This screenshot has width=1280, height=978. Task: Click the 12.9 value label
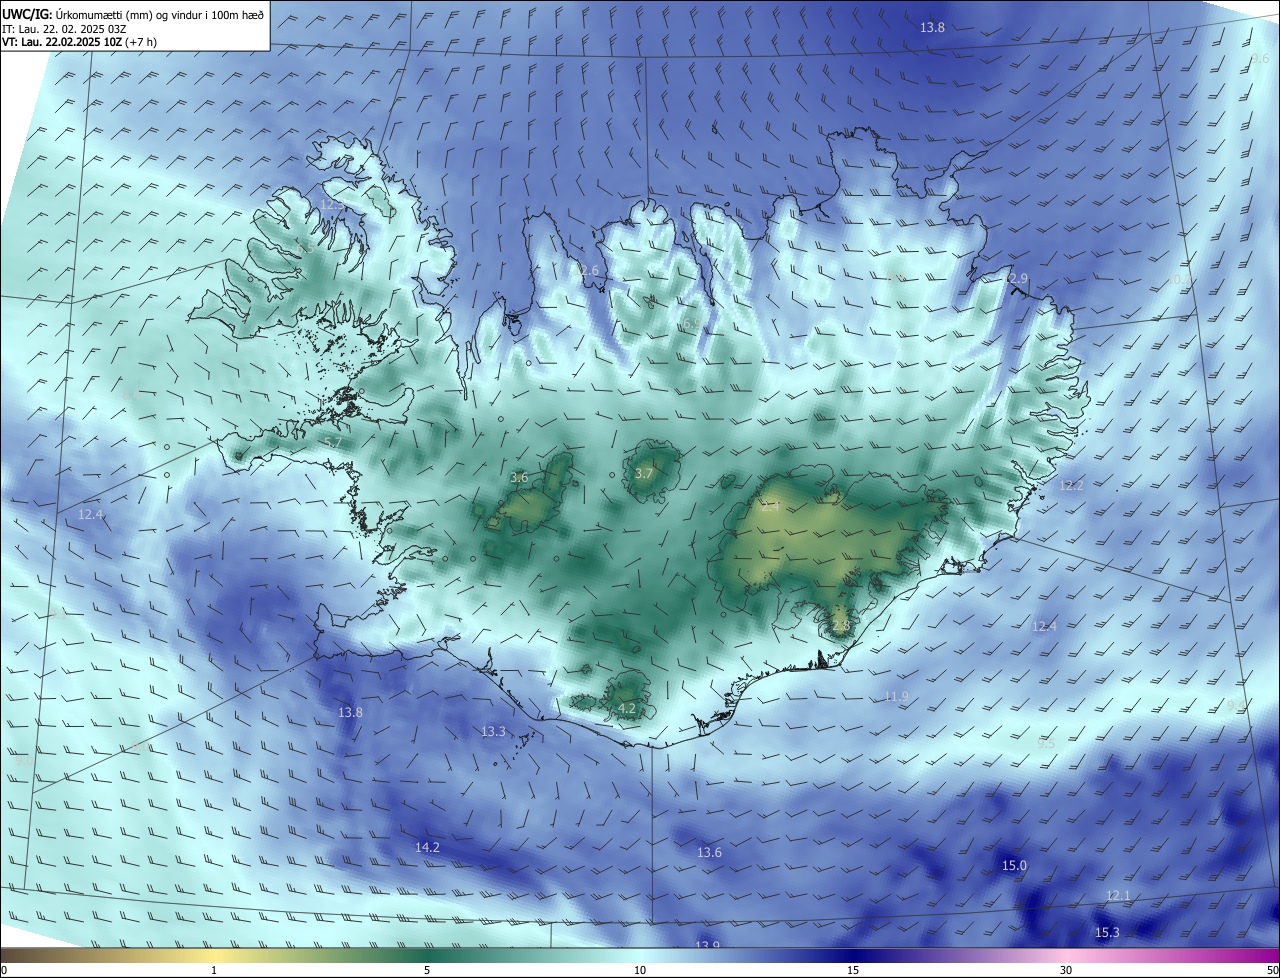tap(1015, 278)
